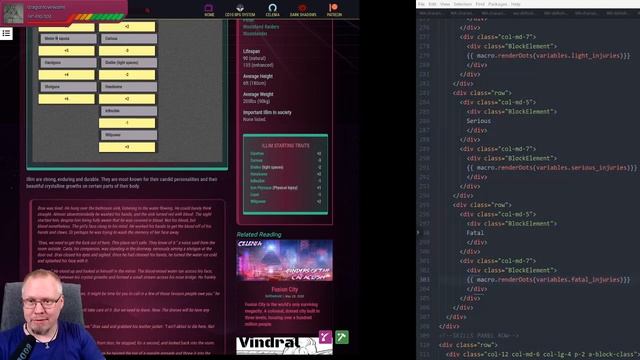This screenshot has height=360, width=640.
Task: Click the yellow value field under Handguns
Action: tap(67, 75)
